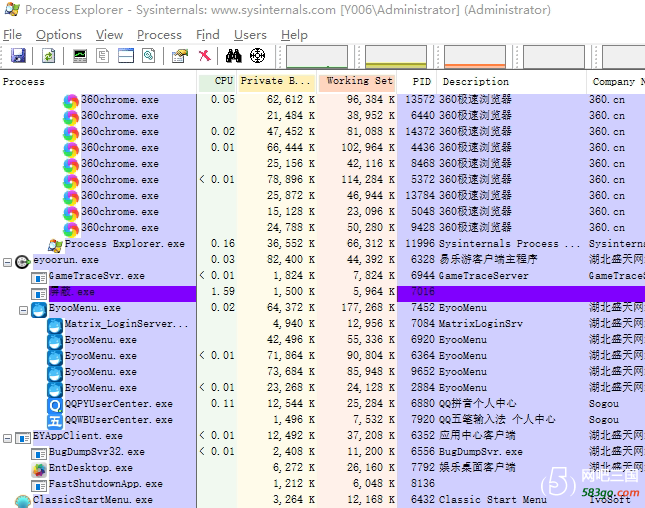Click the icon of QQPYUserCenter.exe
Screen dimensions: 645x508
point(55,405)
